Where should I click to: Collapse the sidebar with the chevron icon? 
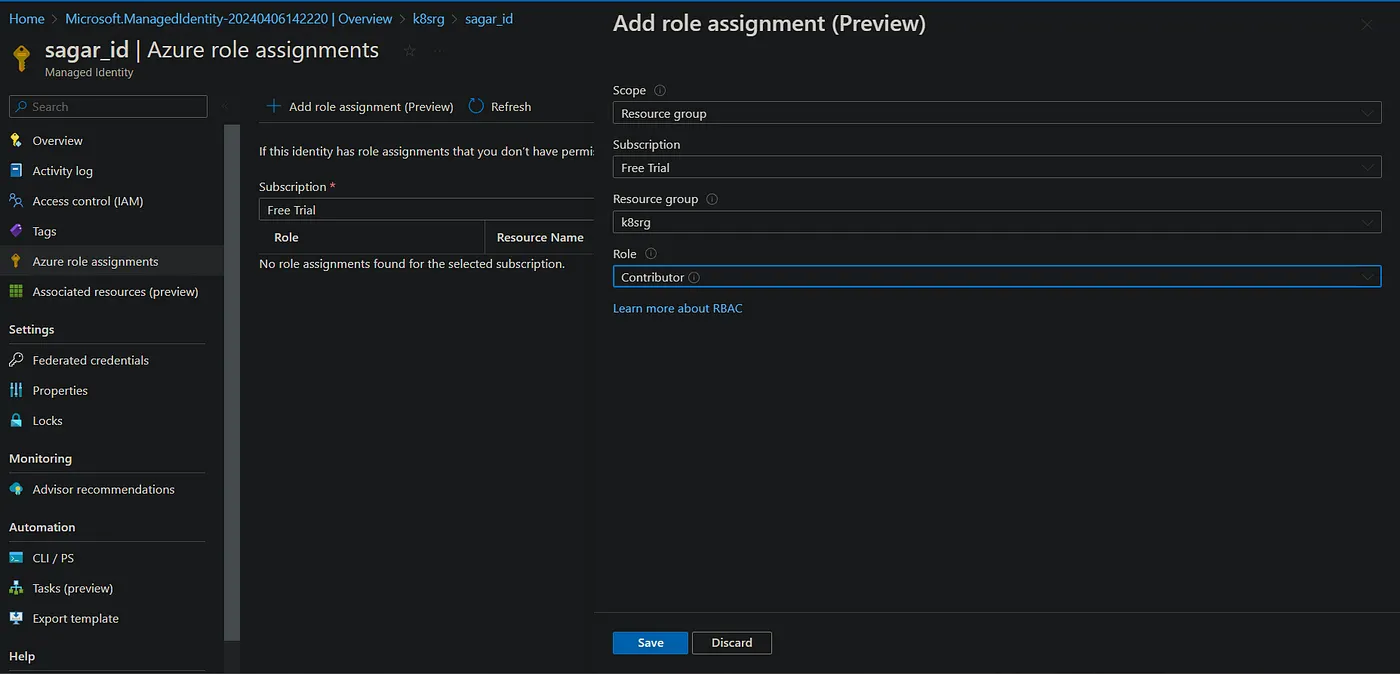[x=224, y=106]
